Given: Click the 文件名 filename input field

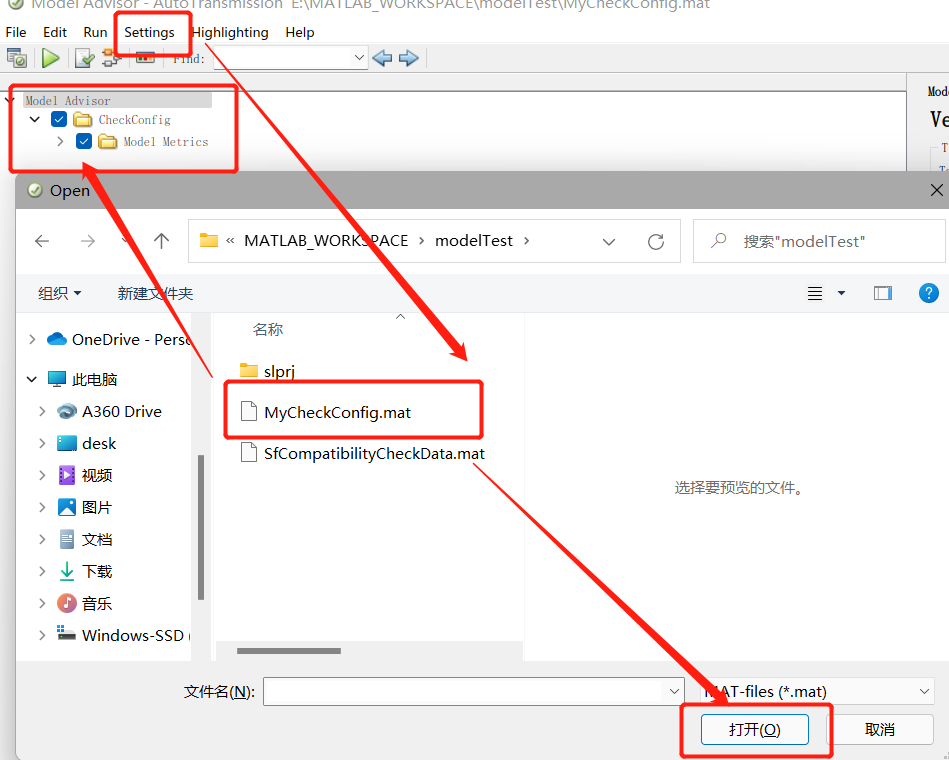Looking at the screenshot, I should click(x=474, y=692).
